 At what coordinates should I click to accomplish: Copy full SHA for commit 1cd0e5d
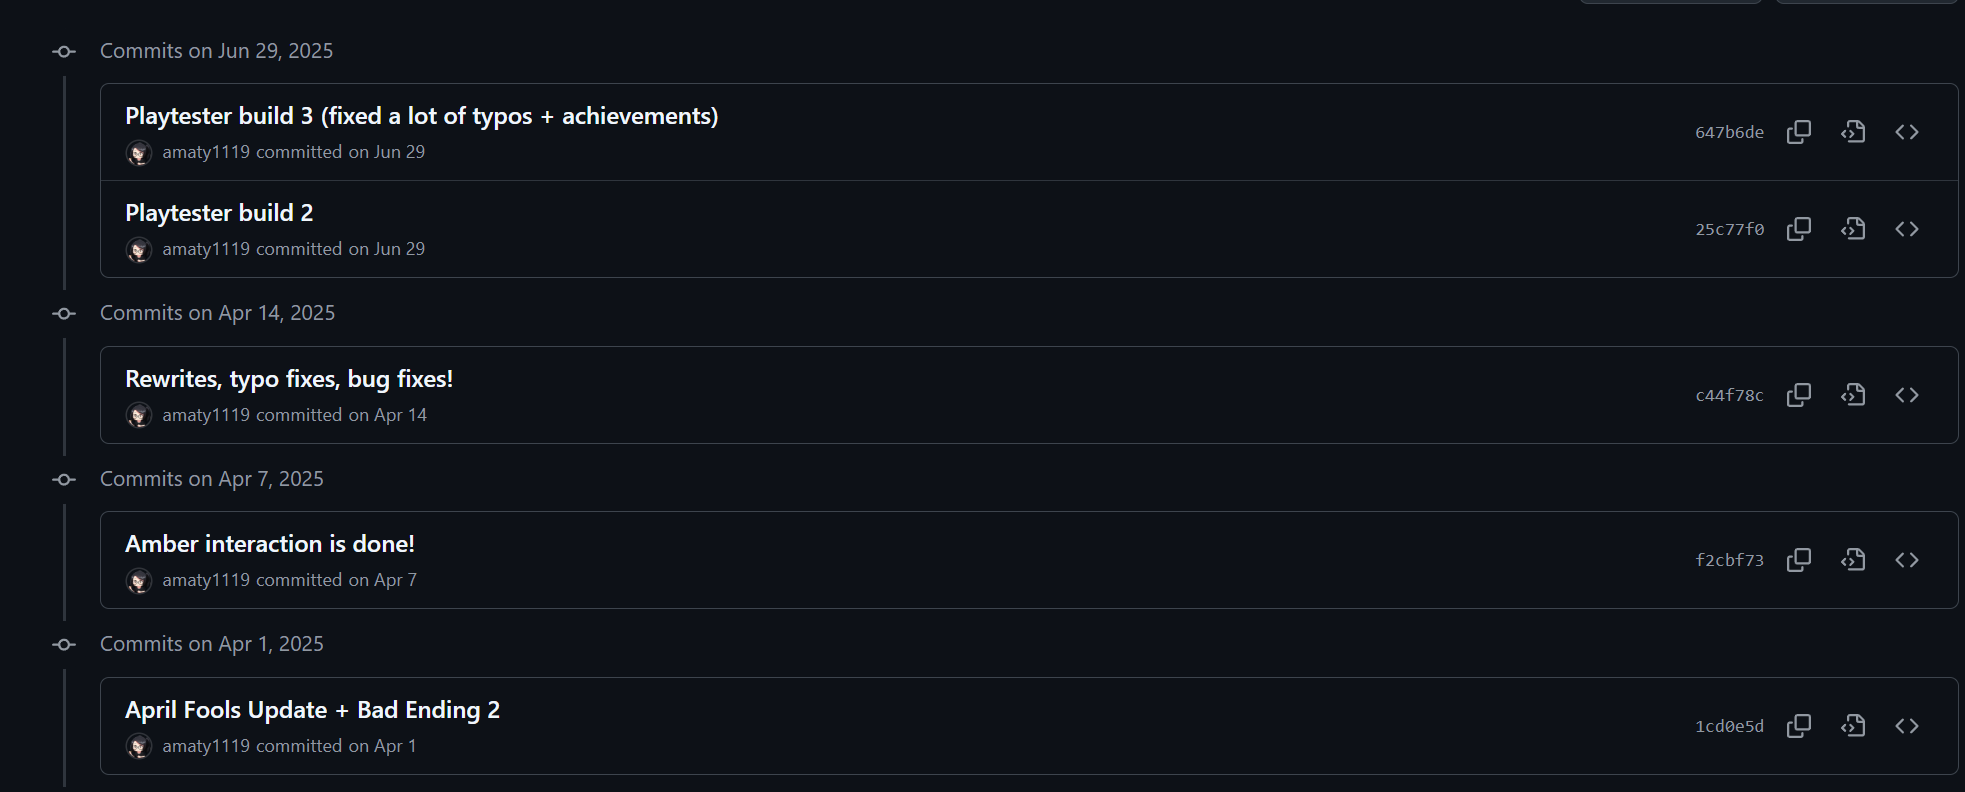coord(1799,726)
